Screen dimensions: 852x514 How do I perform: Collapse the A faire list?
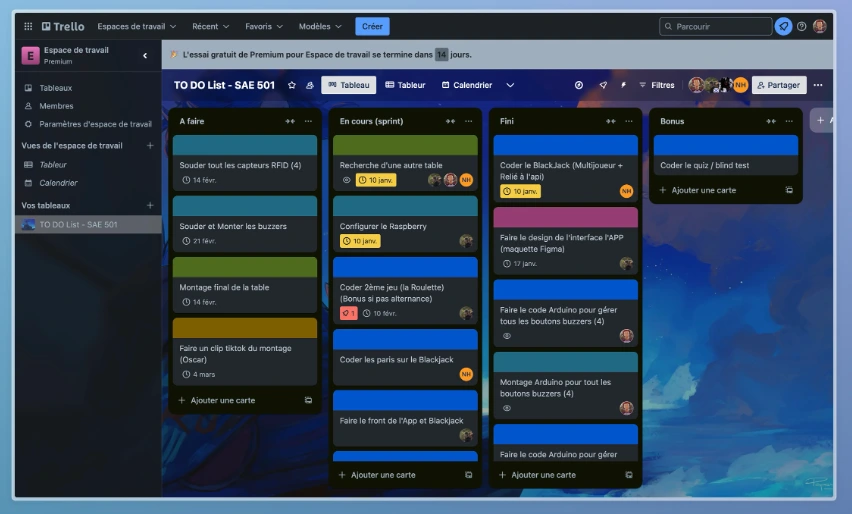290,121
